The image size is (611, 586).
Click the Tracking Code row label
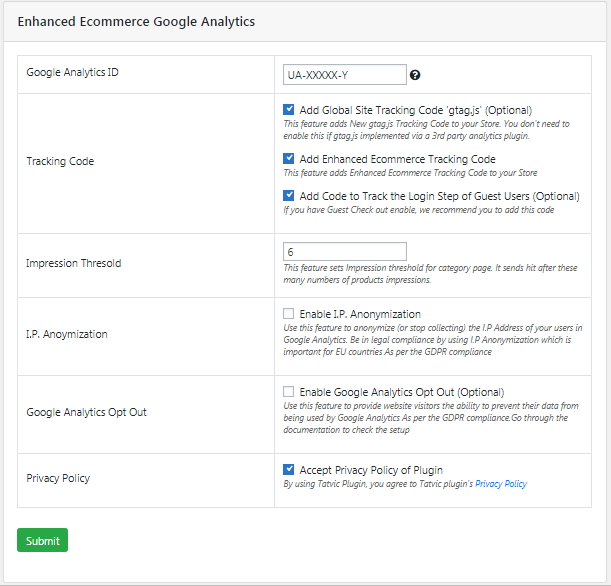tap(60, 161)
